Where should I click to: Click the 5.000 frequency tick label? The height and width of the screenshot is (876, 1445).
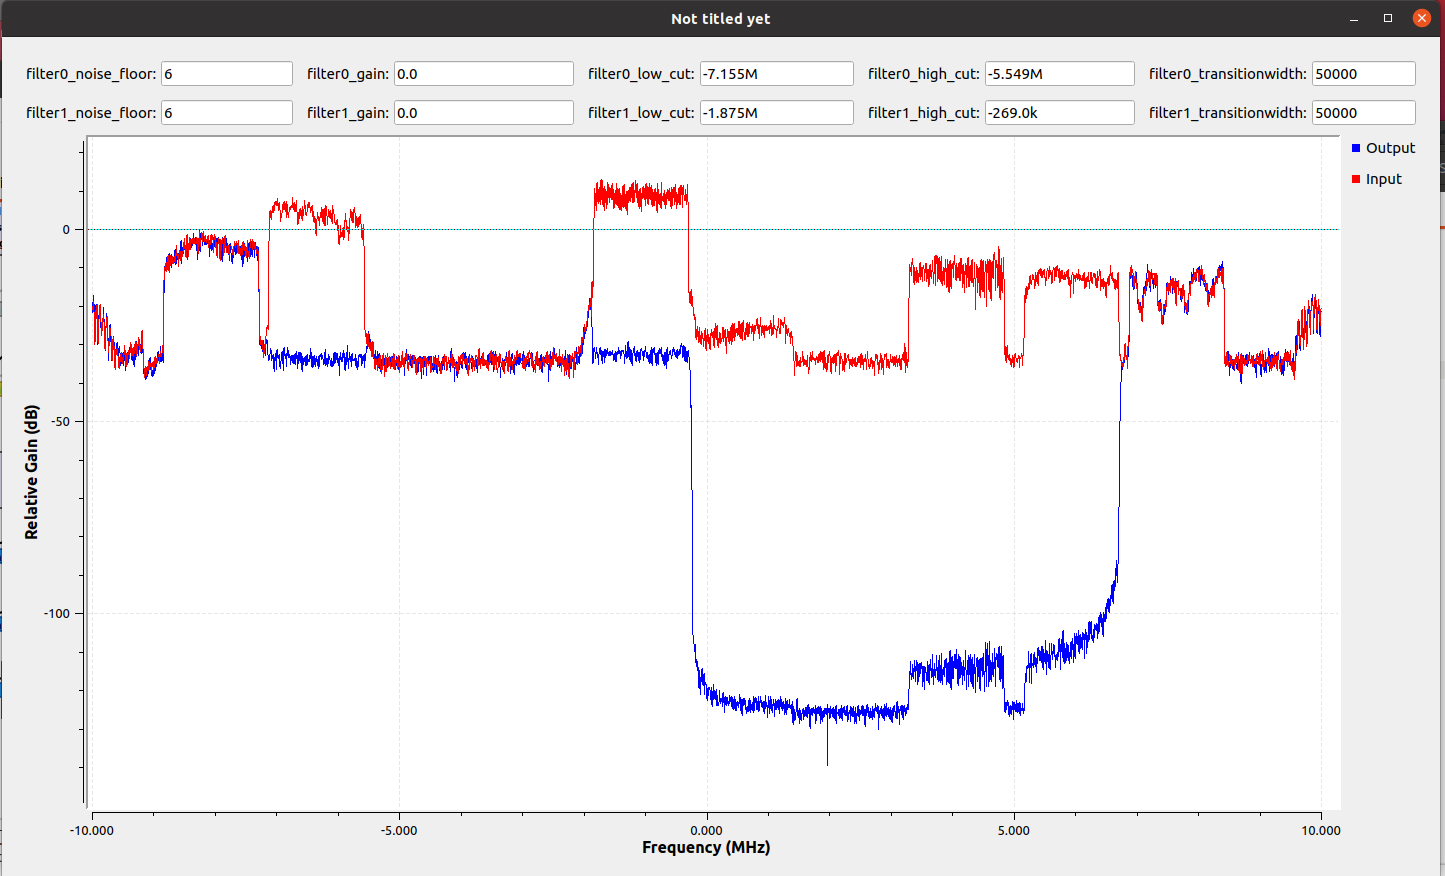click(x=1014, y=831)
